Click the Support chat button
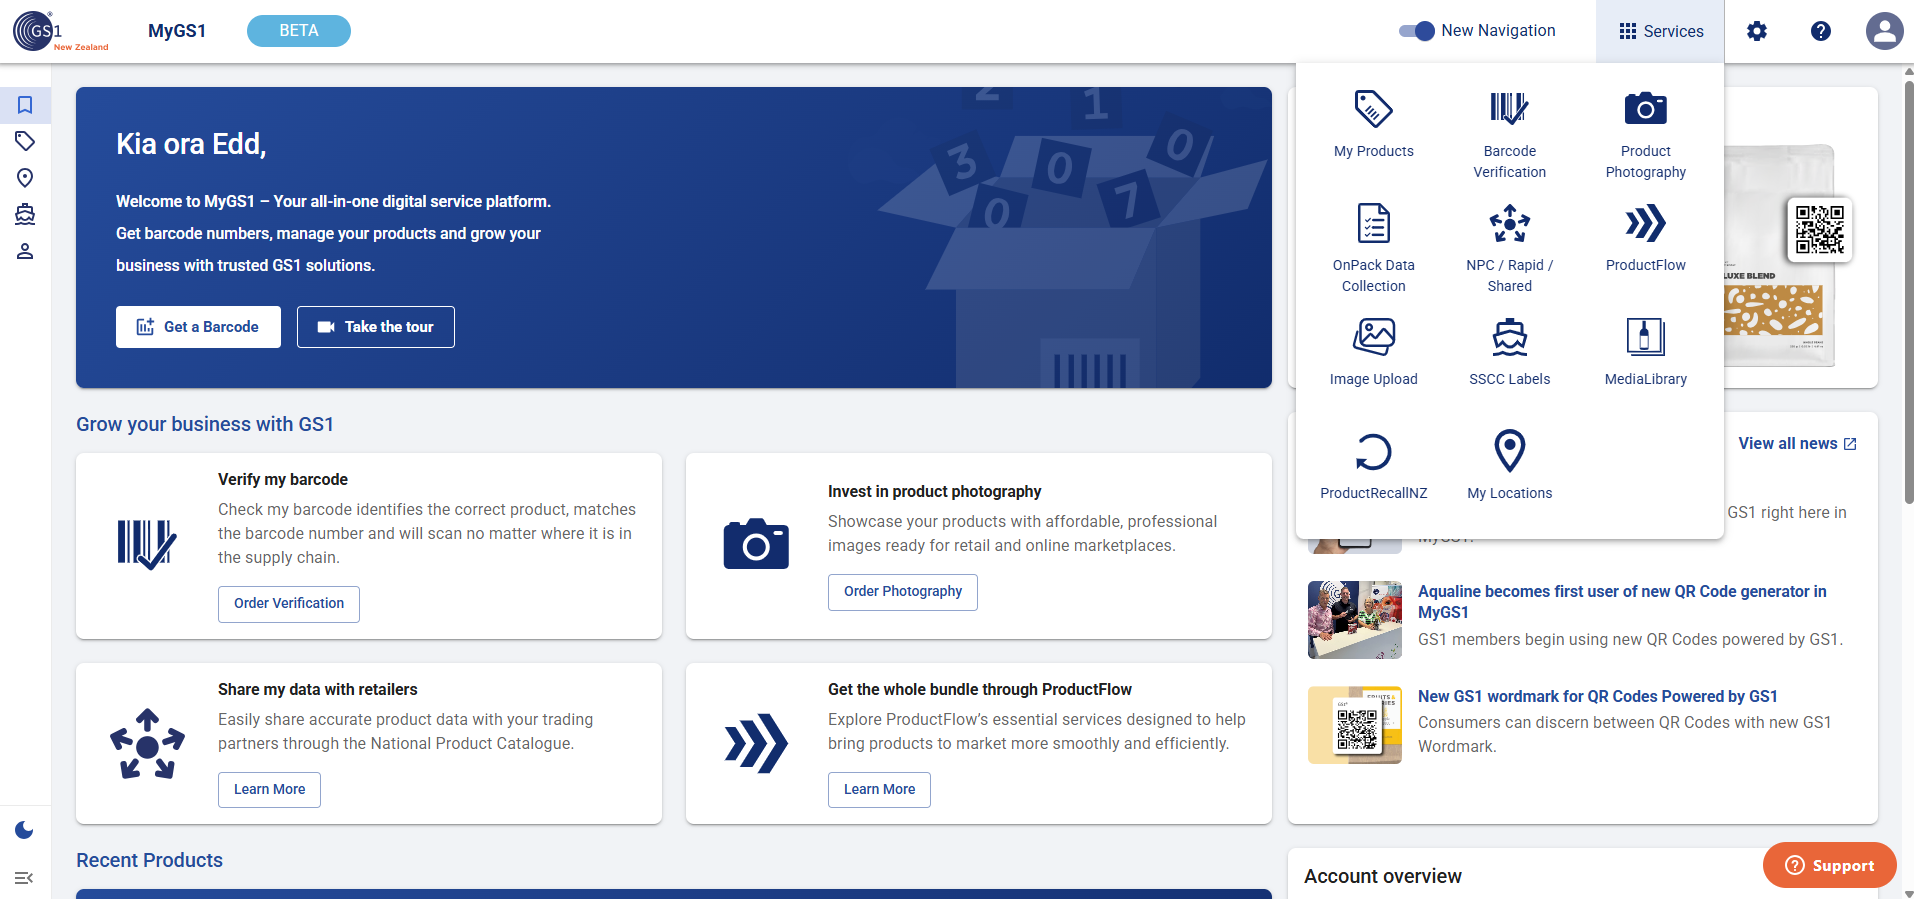Viewport: 1914px width, 899px height. click(x=1829, y=866)
